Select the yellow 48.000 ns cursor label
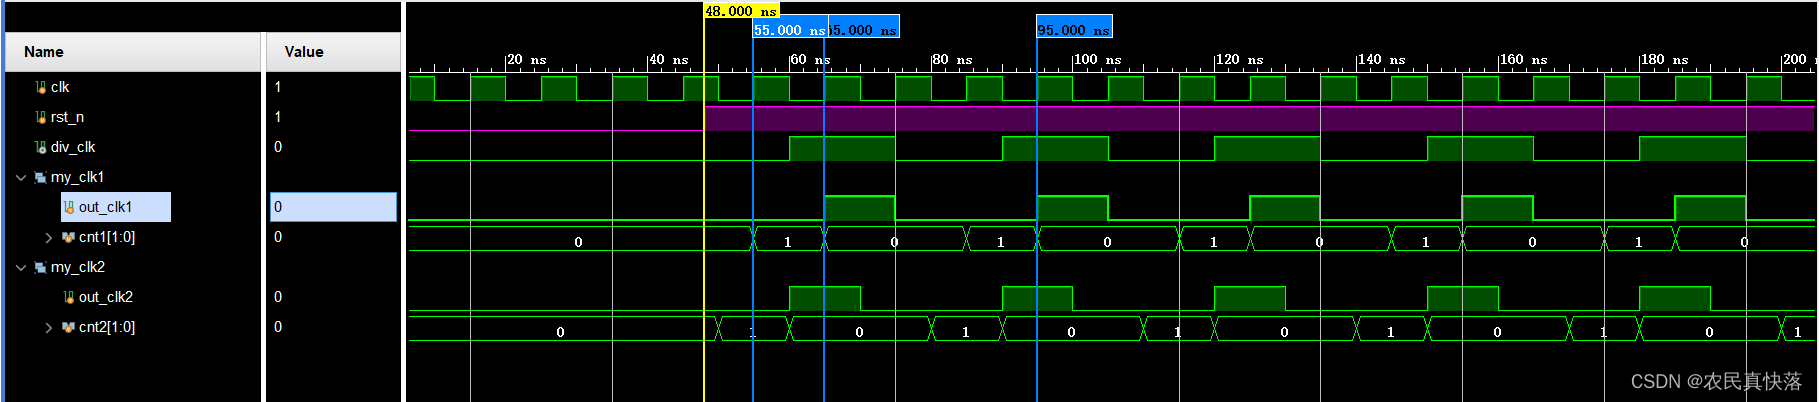 click(740, 11)
